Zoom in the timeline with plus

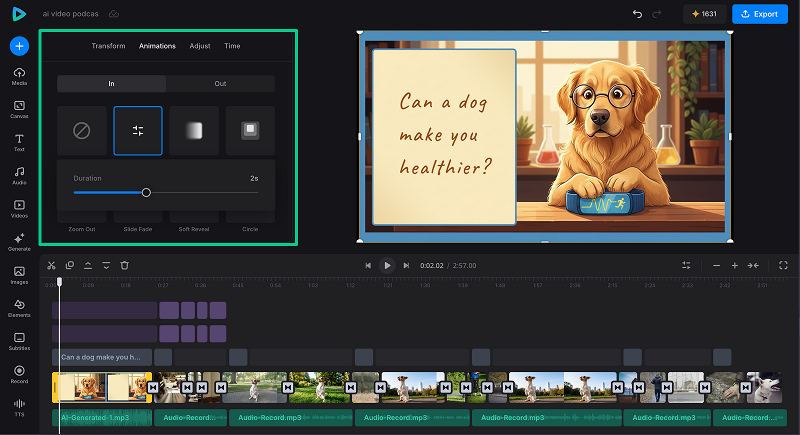[x=735, y=265]
